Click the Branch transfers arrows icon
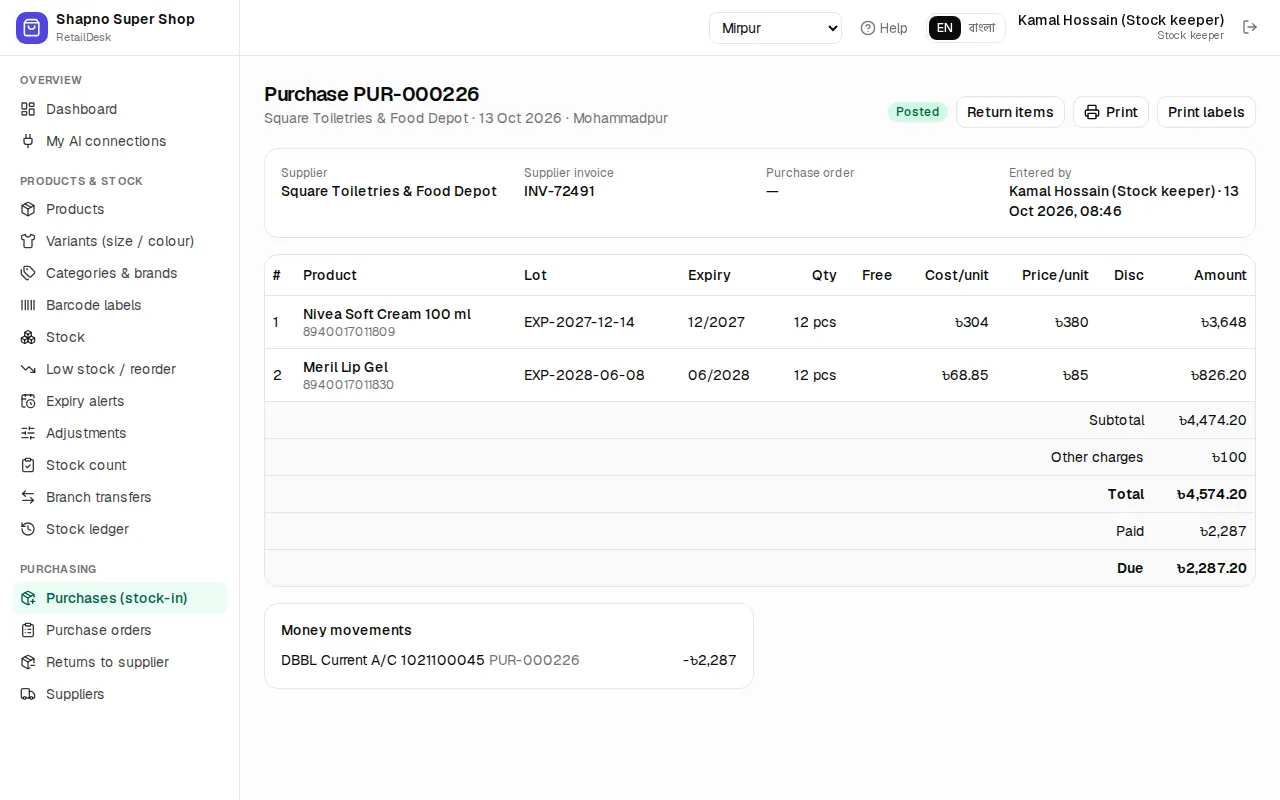Image resolution: width=1280 pixels, height=800 pixels. 28,497
